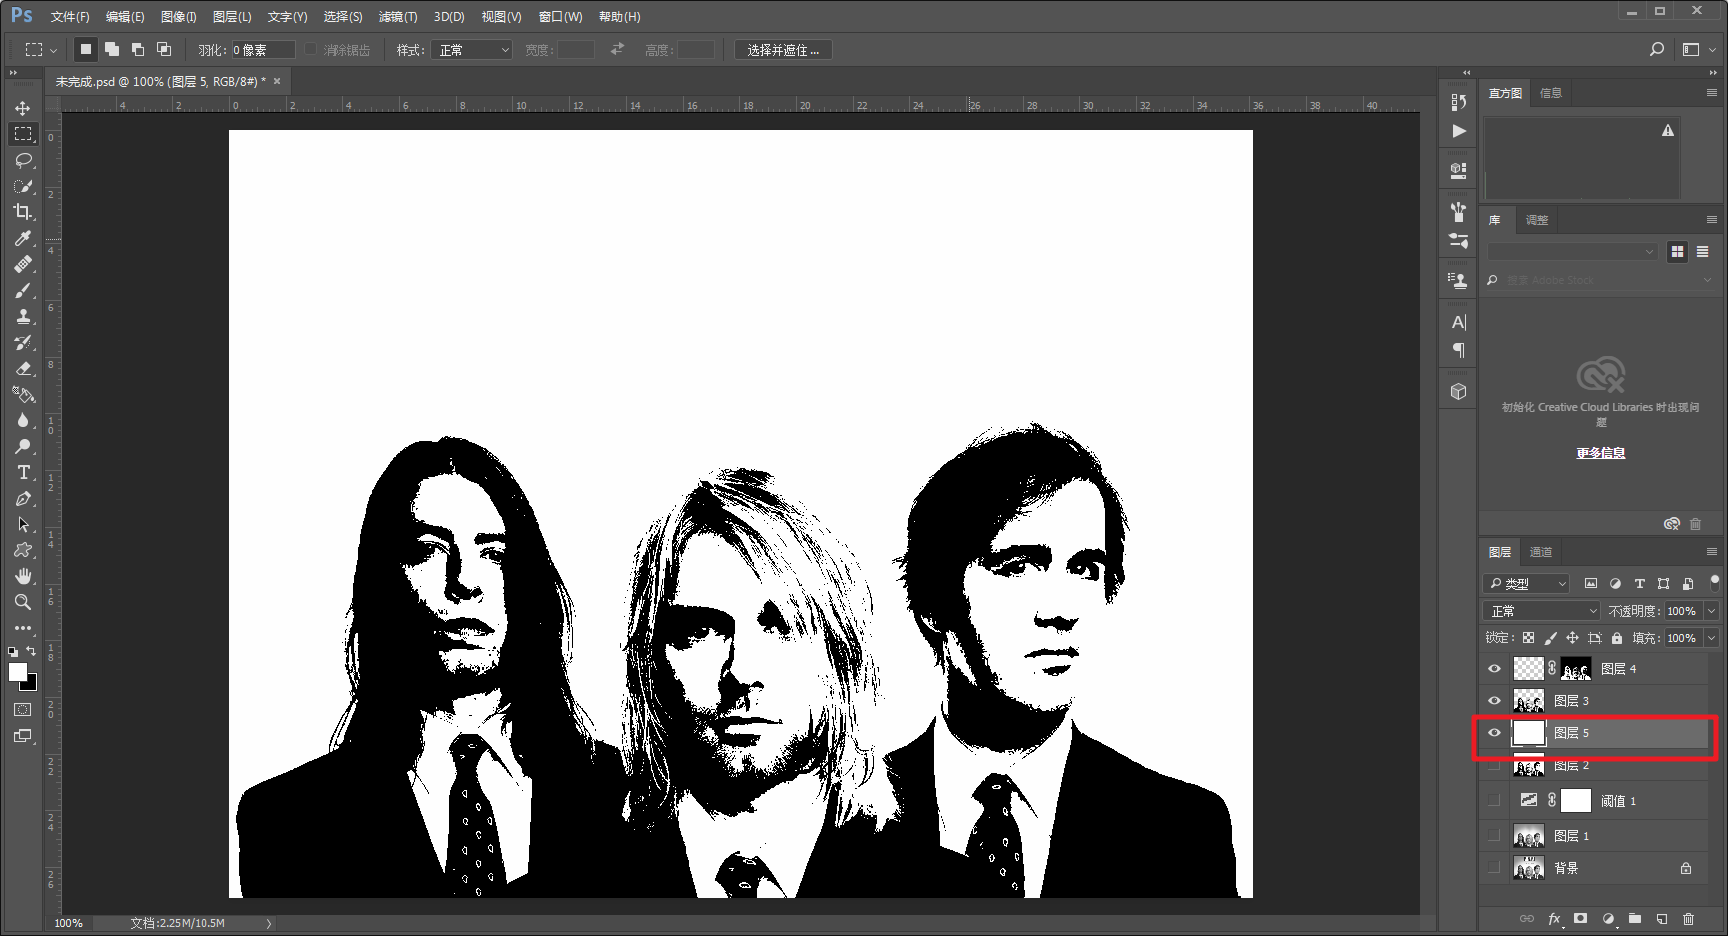1728x936 pixels.
Task: Open the marquee tool preset picker
Action: point(40,50)
